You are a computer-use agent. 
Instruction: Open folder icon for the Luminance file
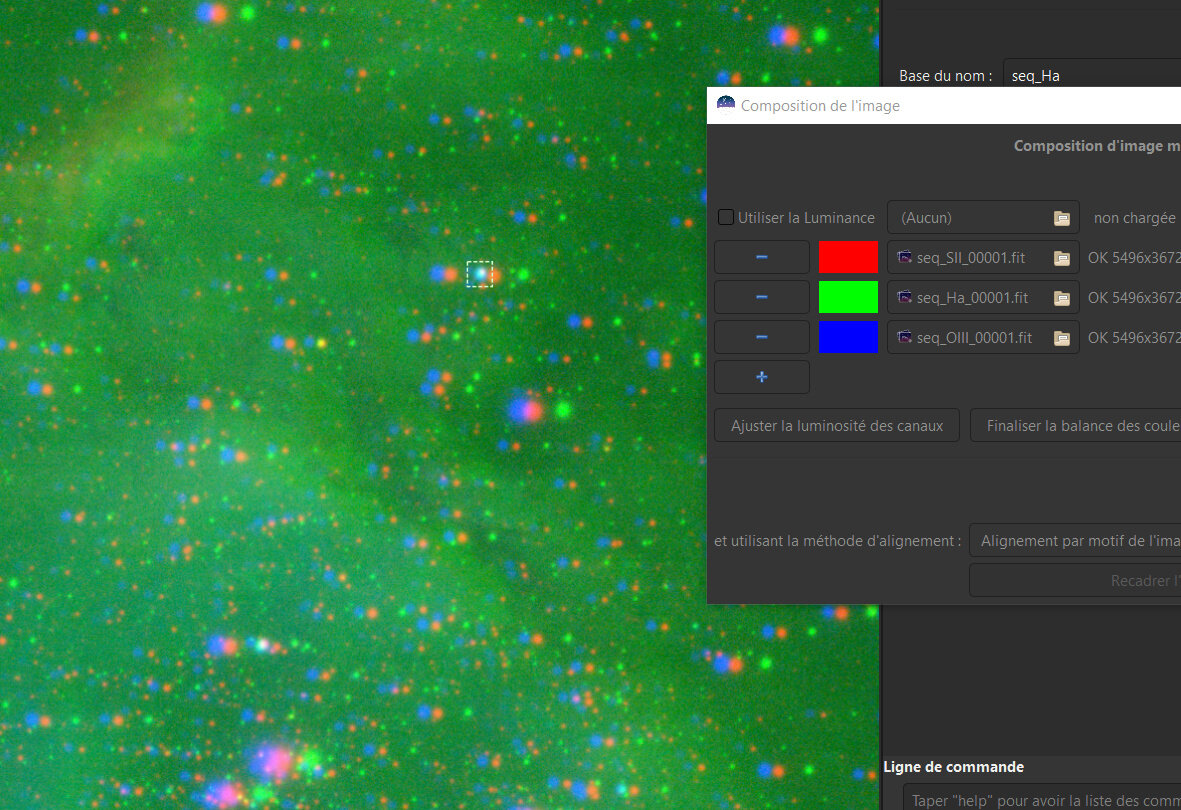[x=1061, y=218]
